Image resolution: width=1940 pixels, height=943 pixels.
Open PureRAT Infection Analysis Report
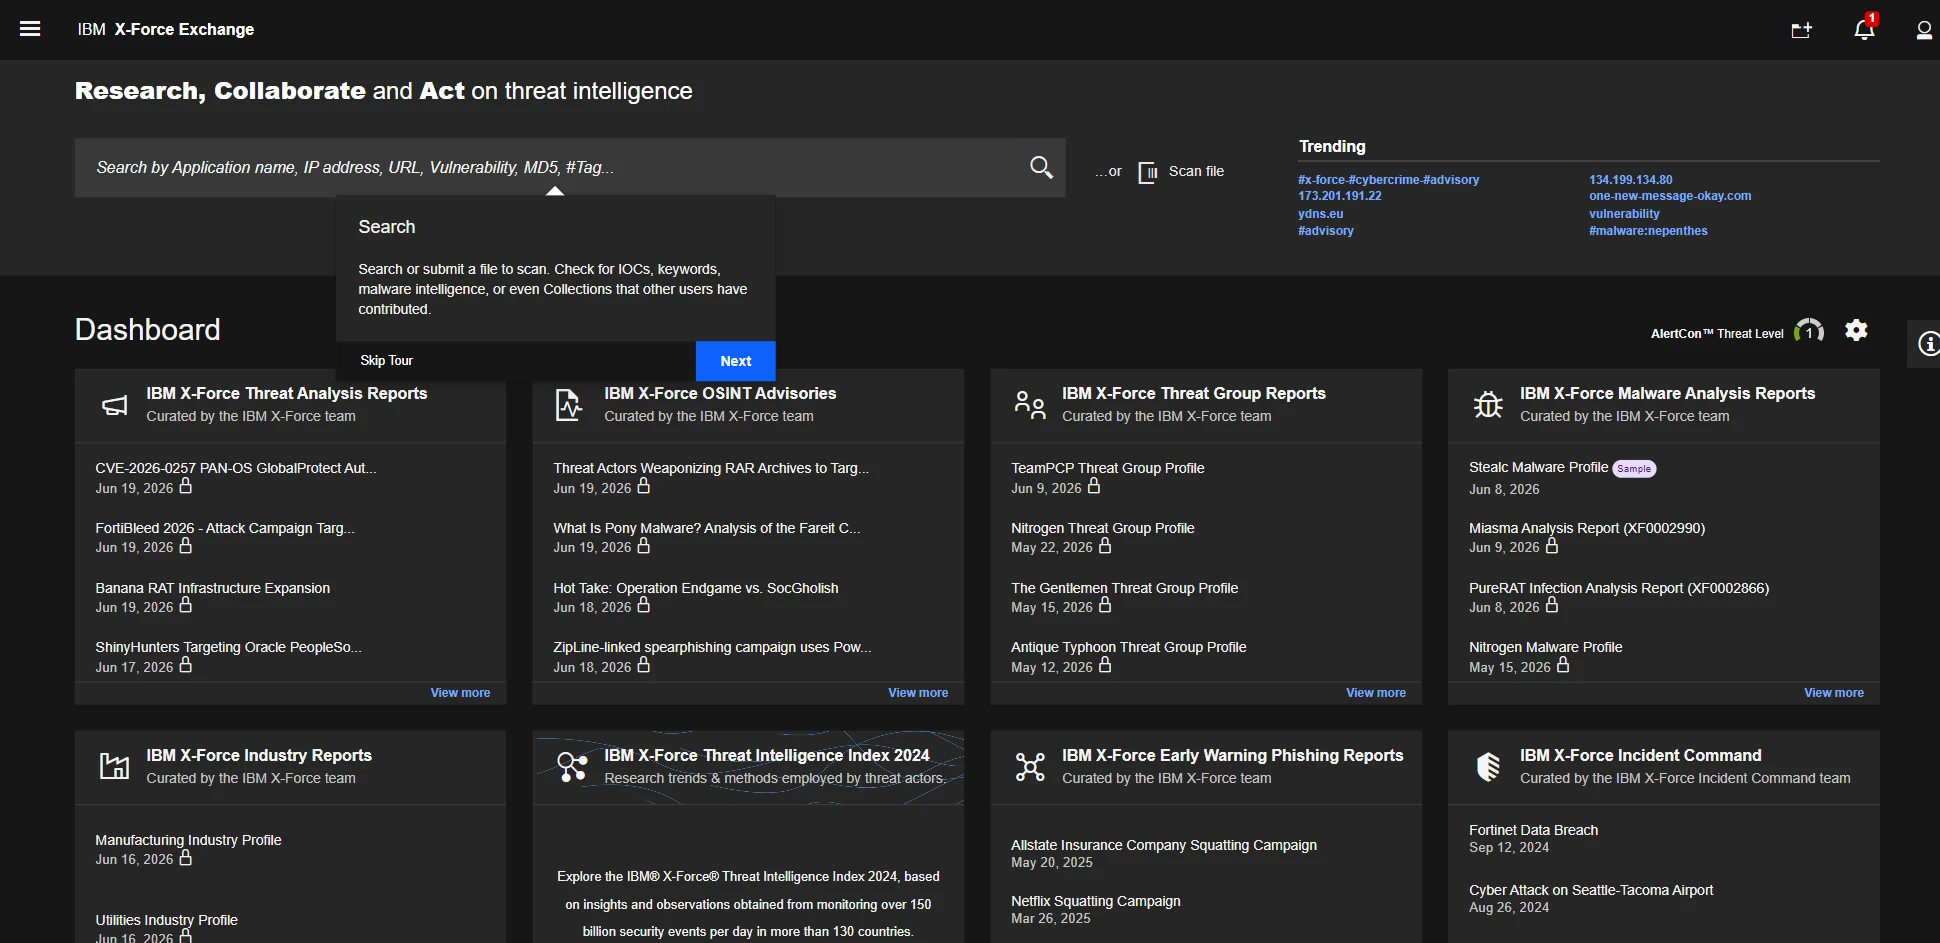point(1619,588)
